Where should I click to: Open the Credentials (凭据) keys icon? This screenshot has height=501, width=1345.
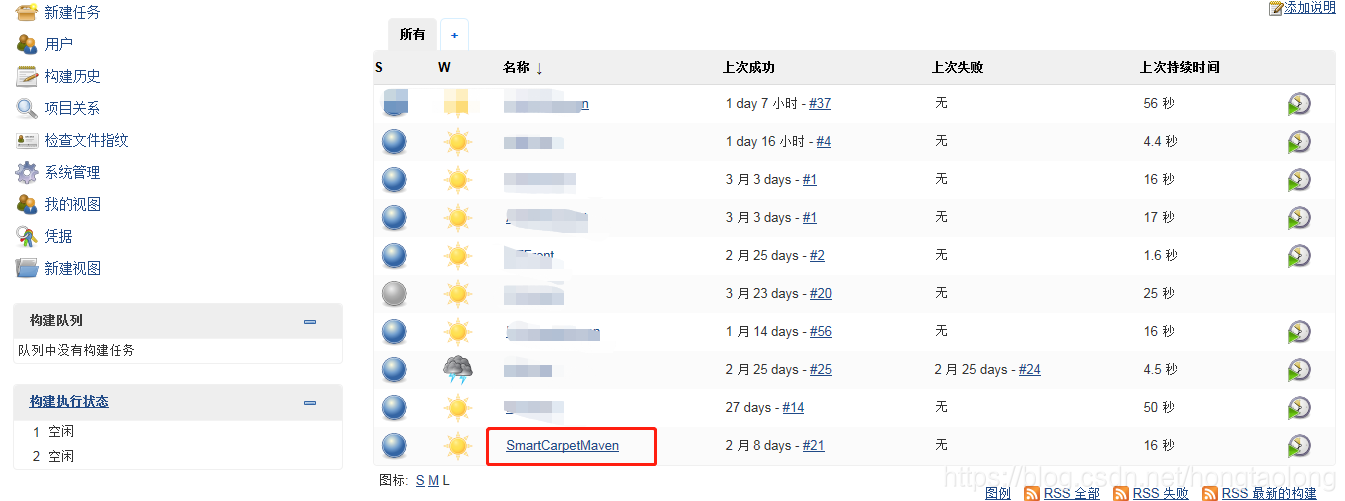click(26, 236)
